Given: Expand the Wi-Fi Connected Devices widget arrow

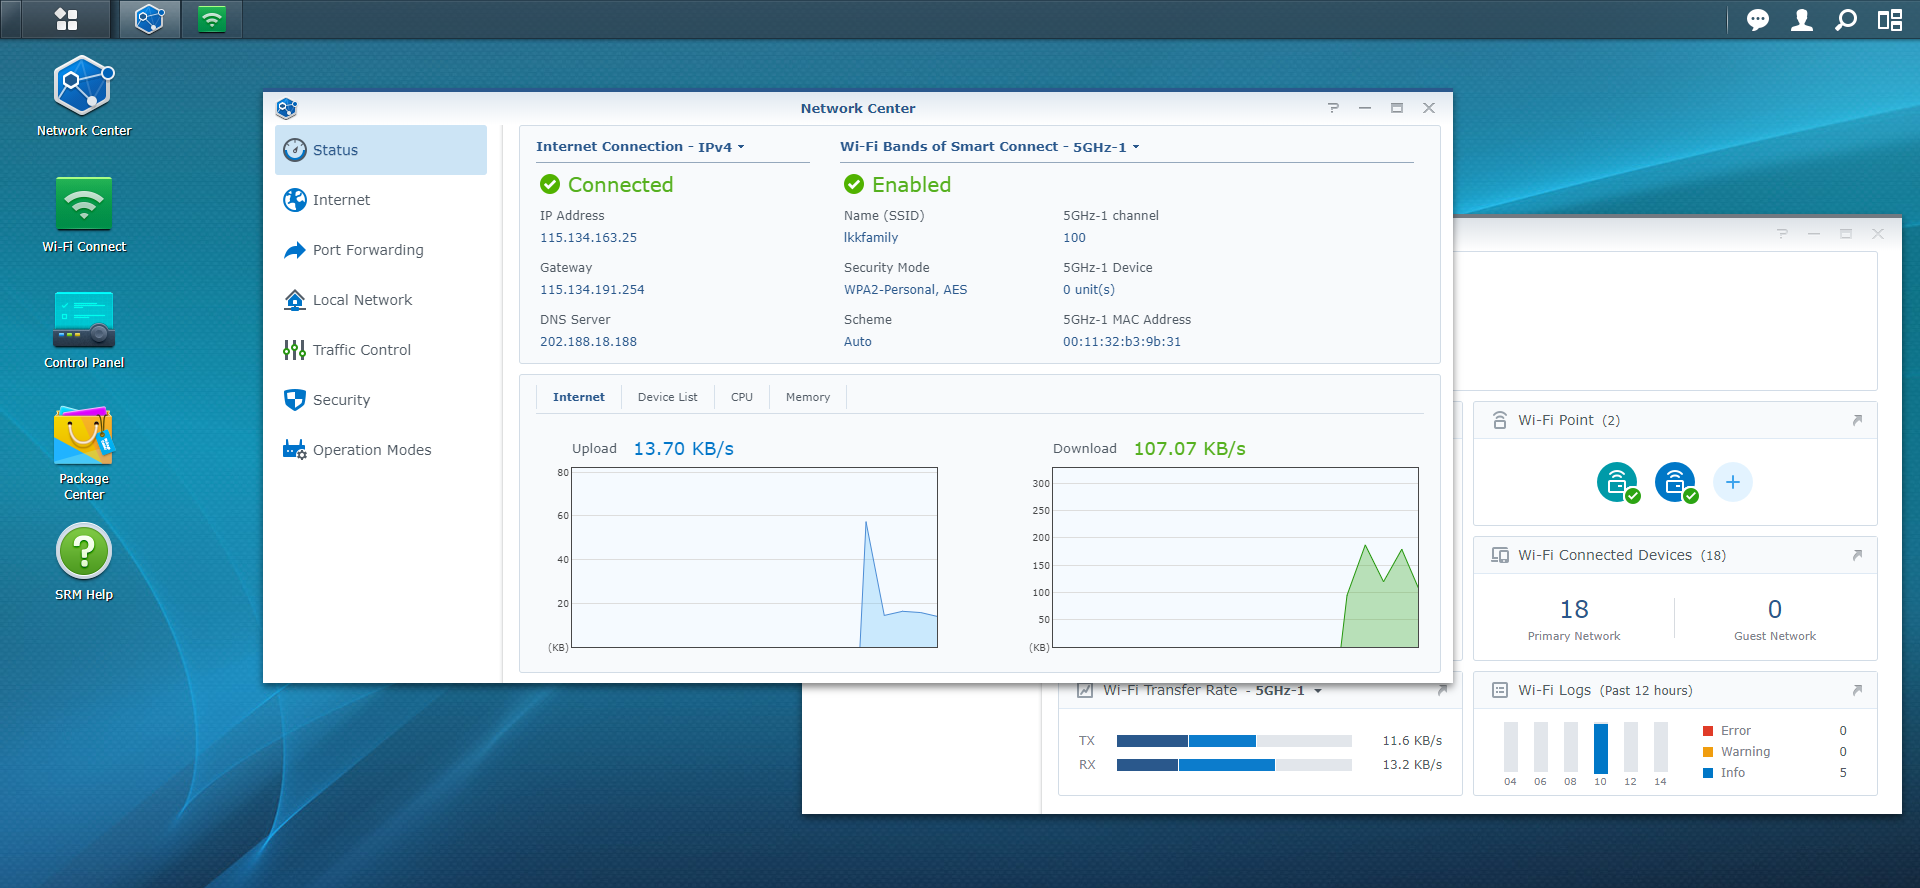Looking at the screenshot, I should click(x=1857, y=555).
